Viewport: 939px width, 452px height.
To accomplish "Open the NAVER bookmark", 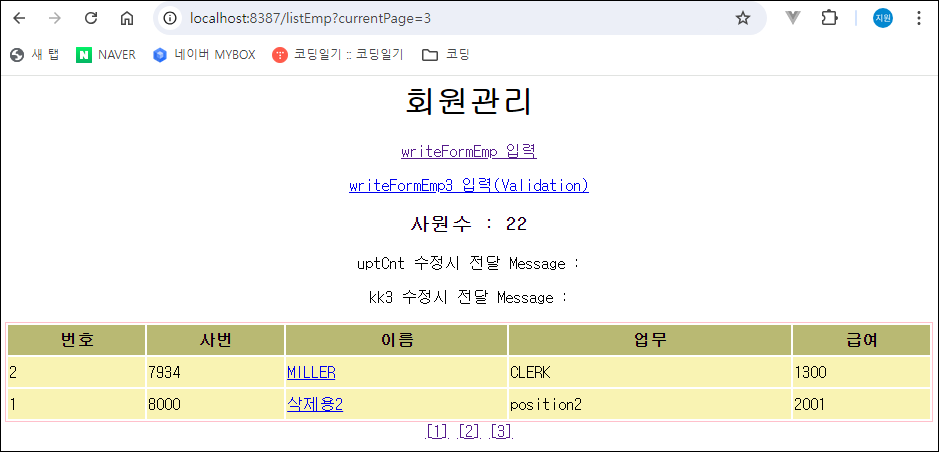I will 106,55.
